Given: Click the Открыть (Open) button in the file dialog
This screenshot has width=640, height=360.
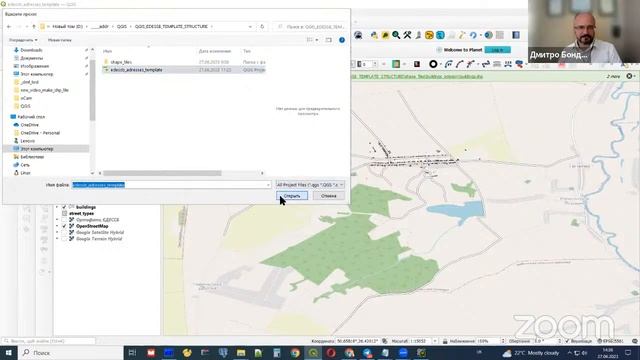Looking at the screenshot, I should pyautogui.click(x=292, y=196).
